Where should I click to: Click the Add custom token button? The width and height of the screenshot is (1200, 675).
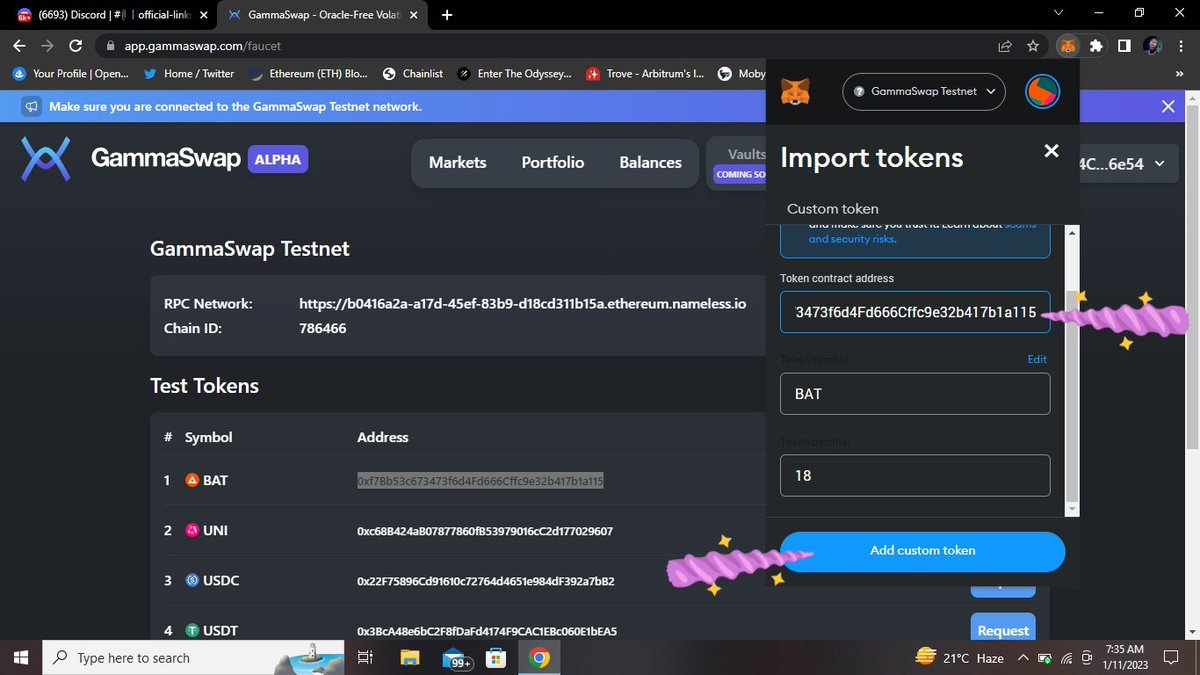click(922, 551)
